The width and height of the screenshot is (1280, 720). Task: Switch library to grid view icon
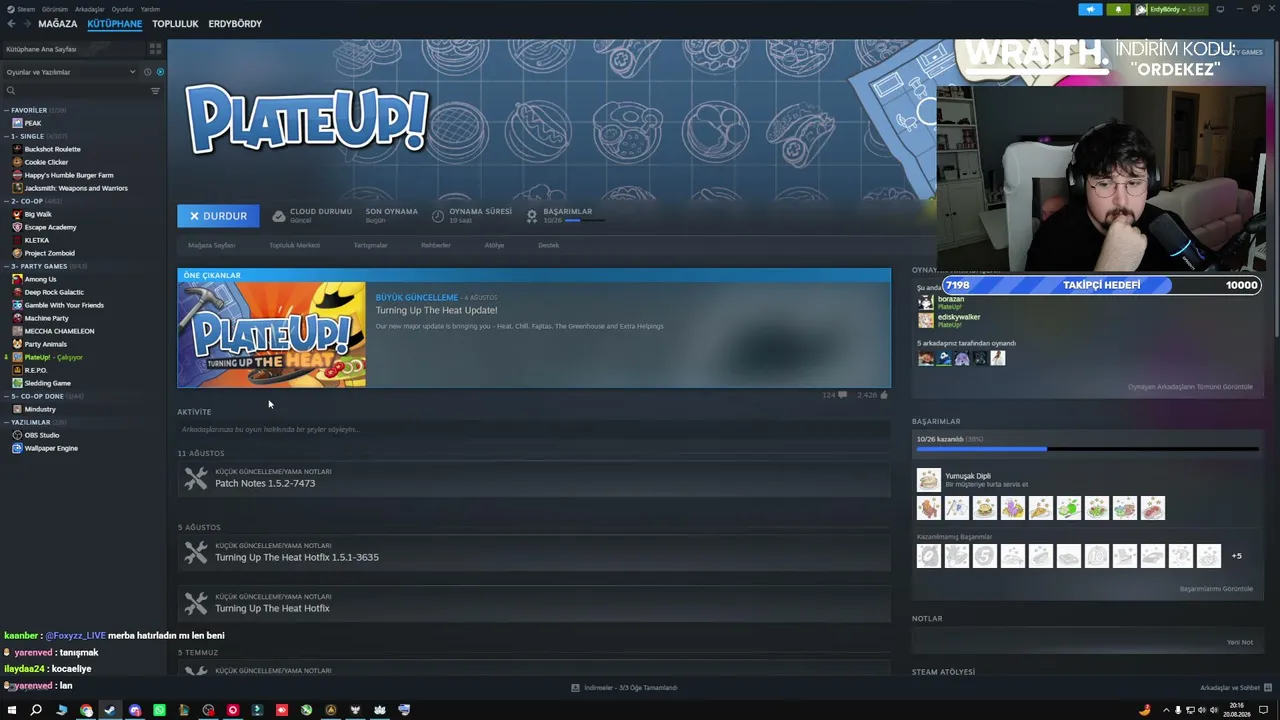pos(155,48)
